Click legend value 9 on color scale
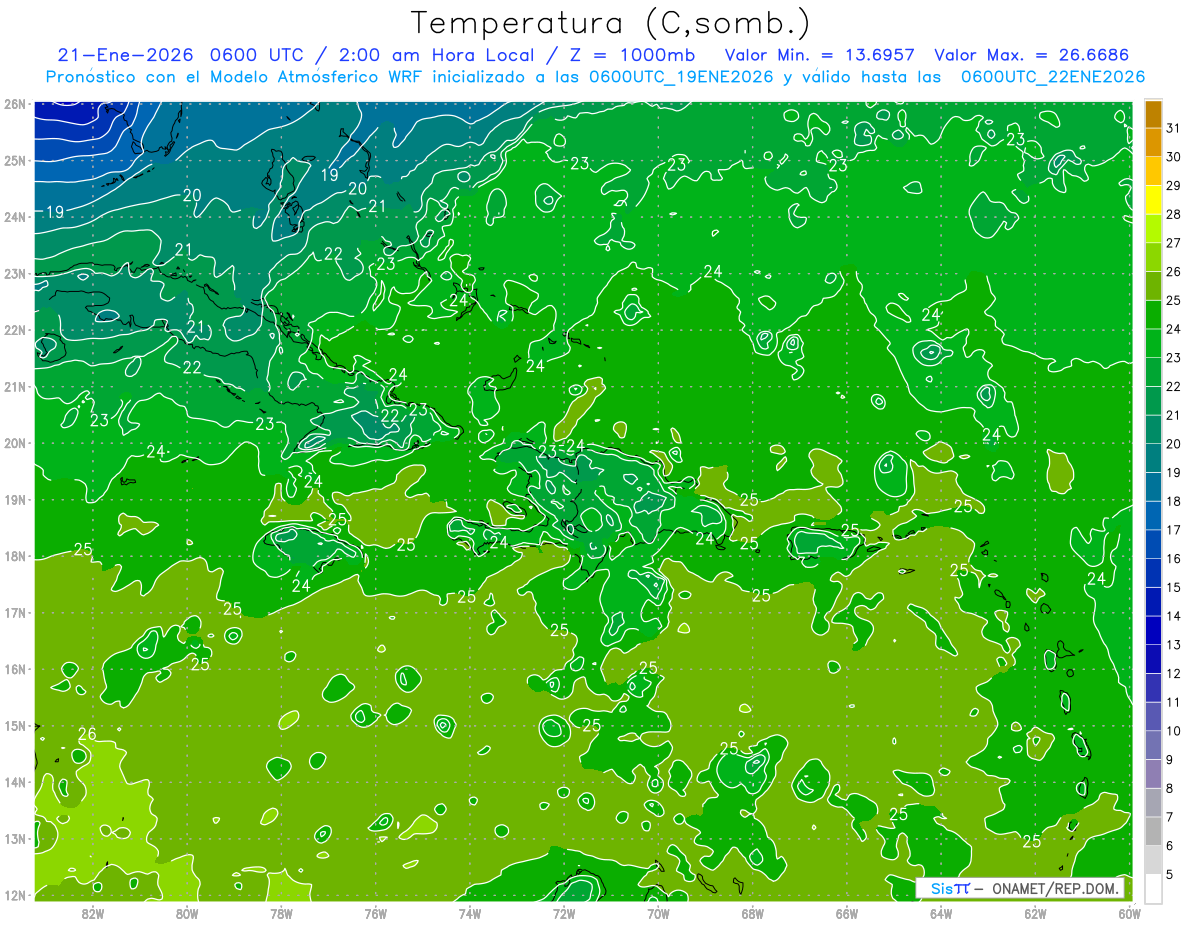Screen dimensions: 1200x927 [x=1171, y=760]
